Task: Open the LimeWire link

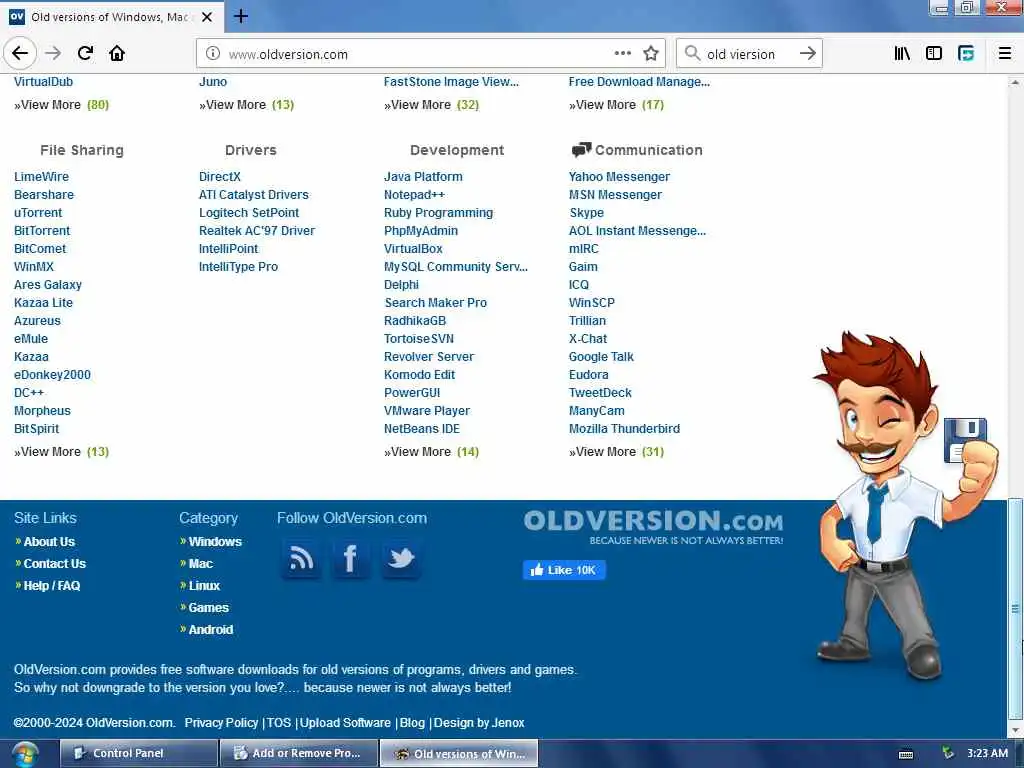Action: click(x=41, y=177)
